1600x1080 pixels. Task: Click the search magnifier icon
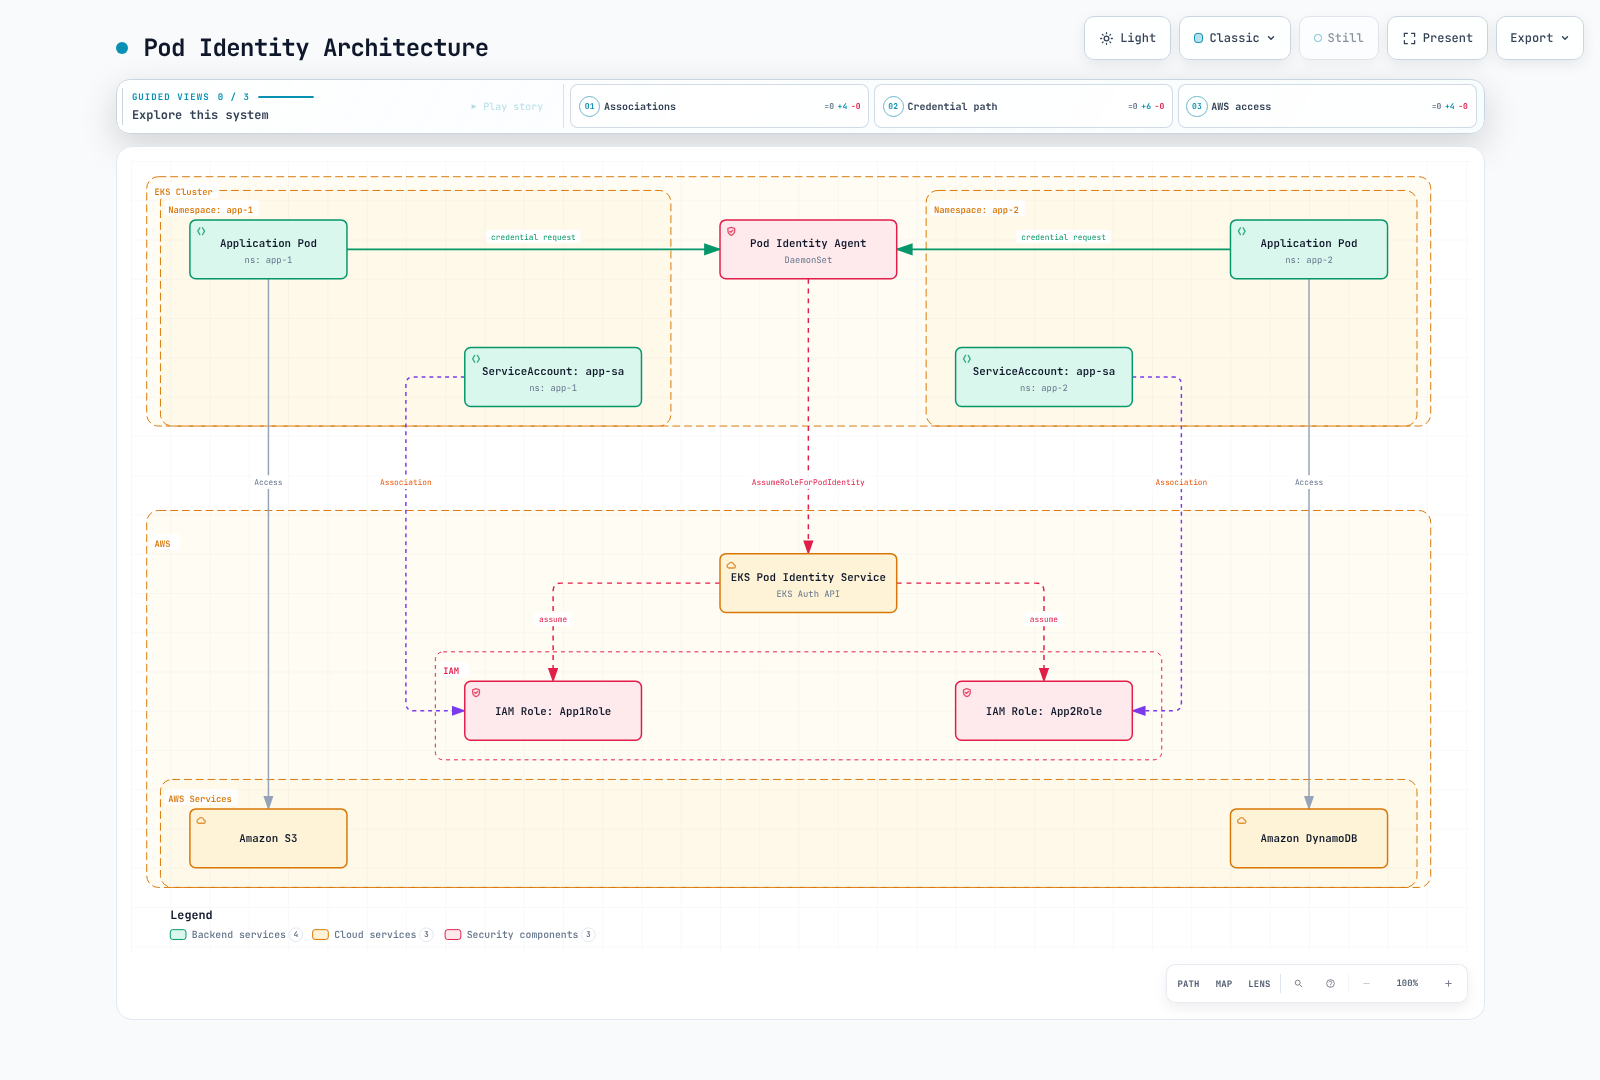pos(1298,984)
